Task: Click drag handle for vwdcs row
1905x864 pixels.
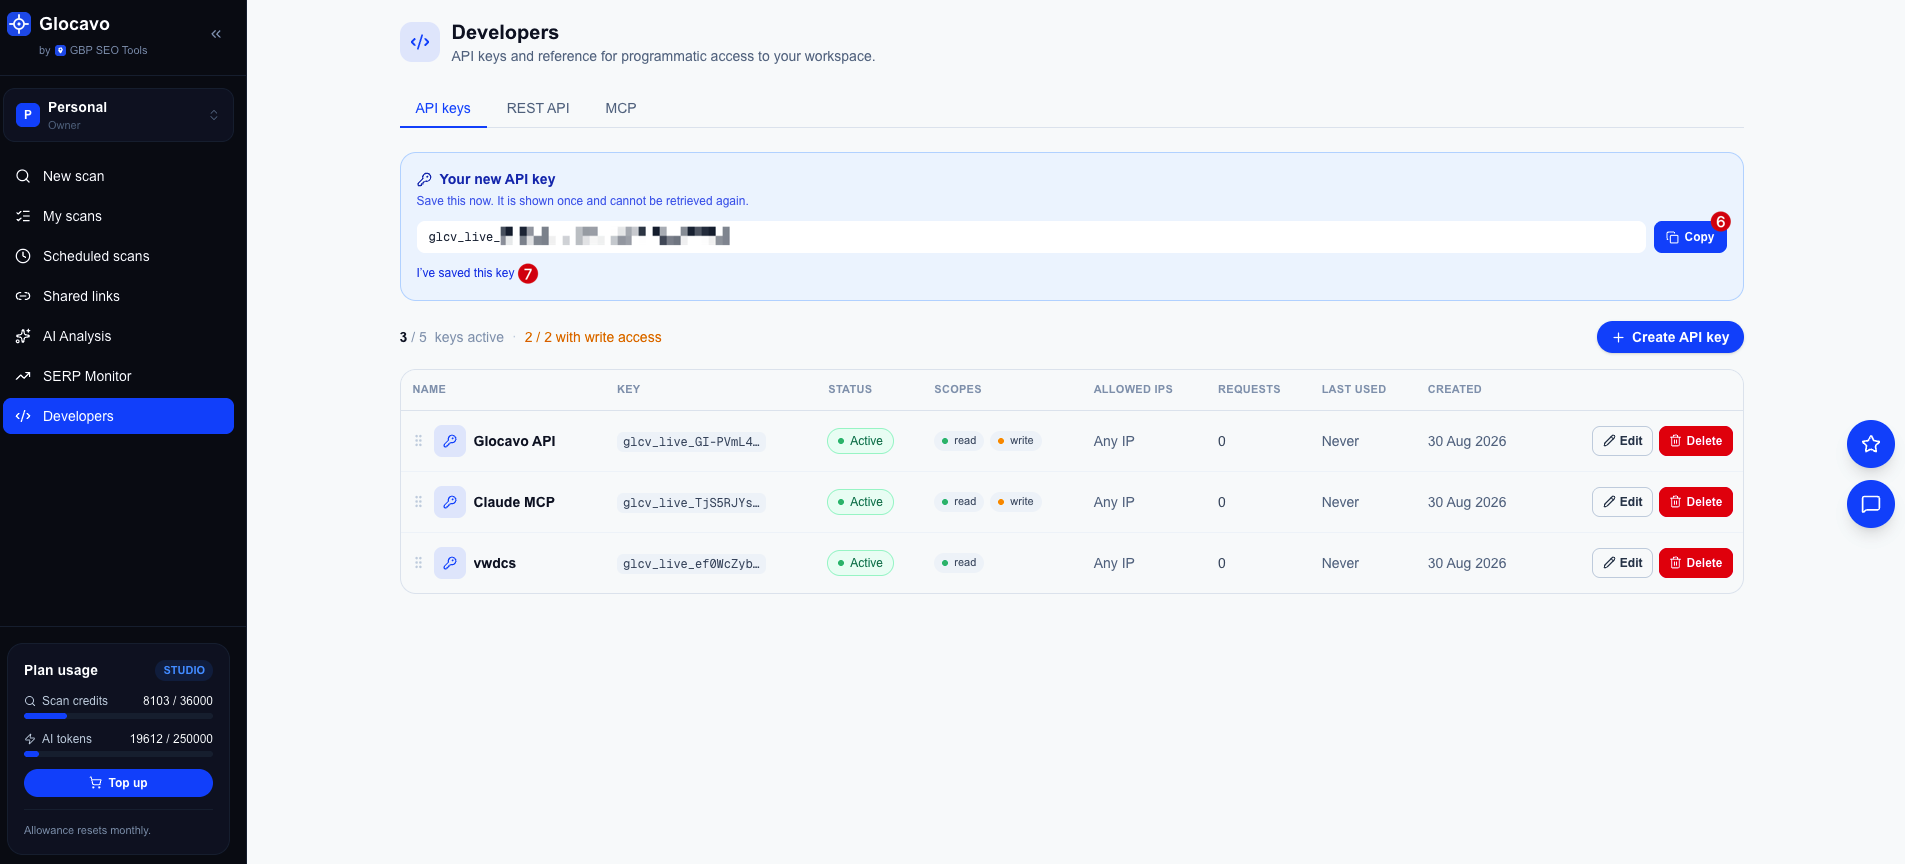Action: [419, 563]
